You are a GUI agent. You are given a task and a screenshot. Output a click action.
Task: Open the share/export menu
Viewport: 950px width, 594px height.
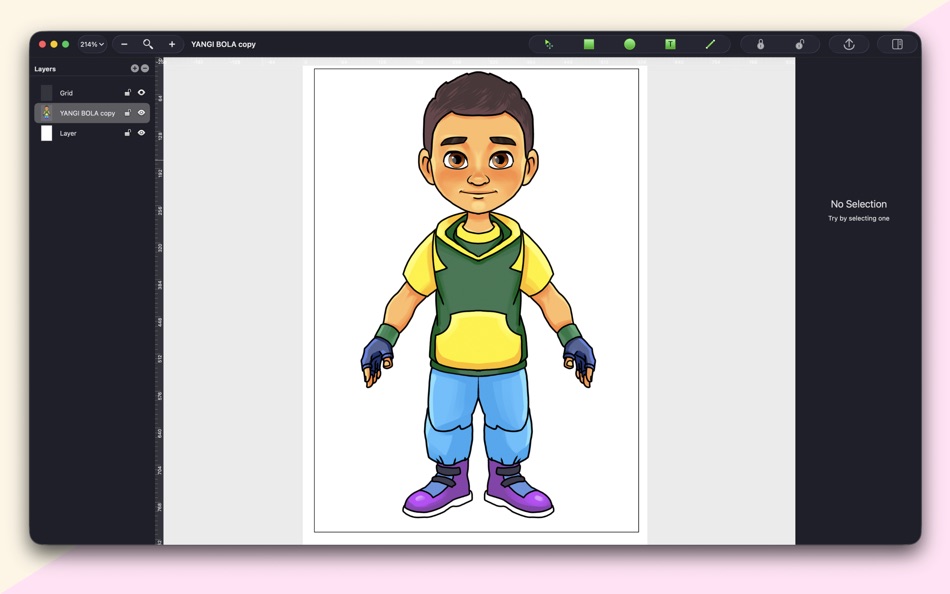click(x=849, y=44)
